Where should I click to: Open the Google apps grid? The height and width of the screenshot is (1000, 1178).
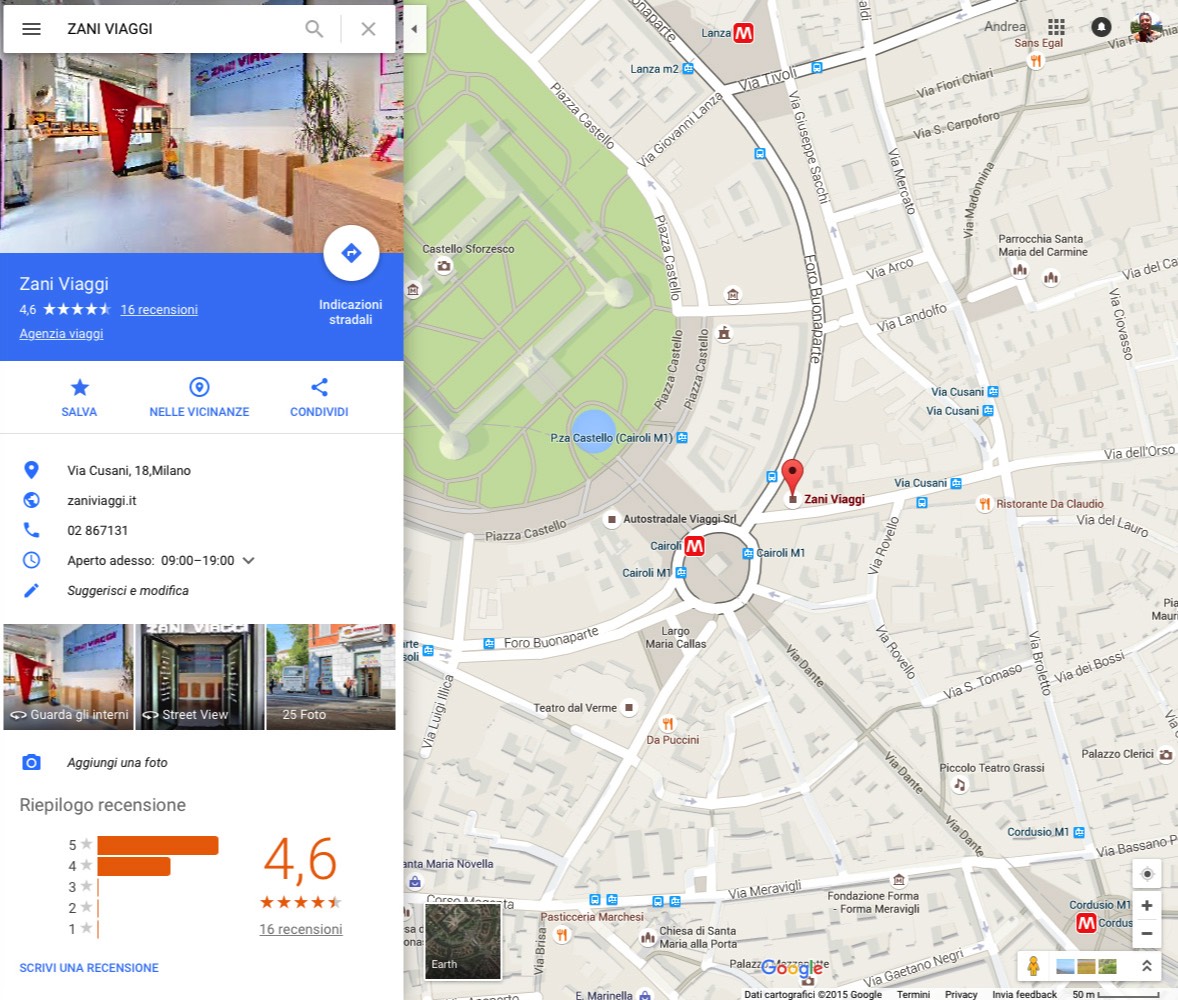coord(1056,28)
